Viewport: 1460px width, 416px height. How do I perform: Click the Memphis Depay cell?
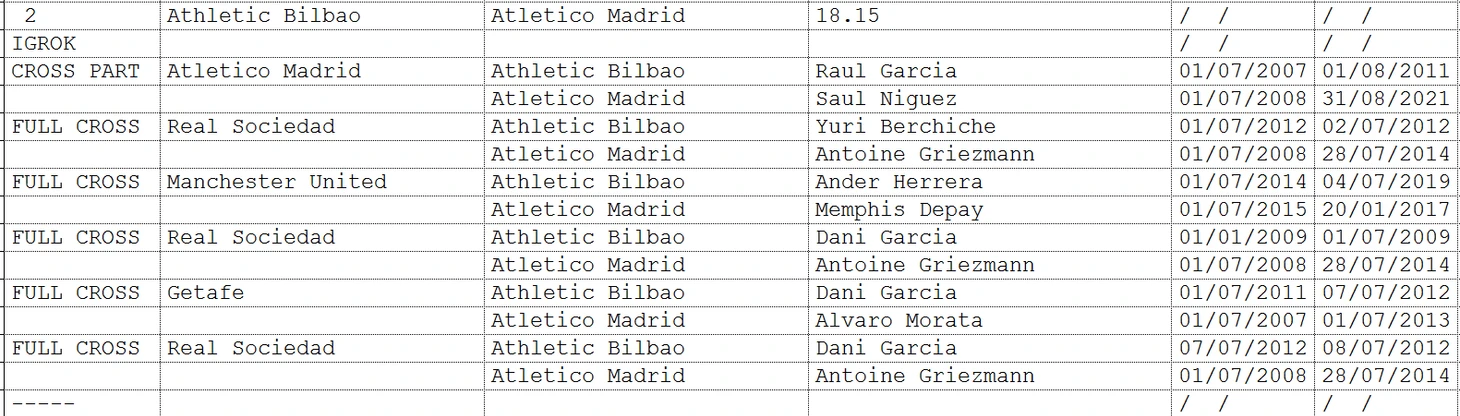coord(989,210)
